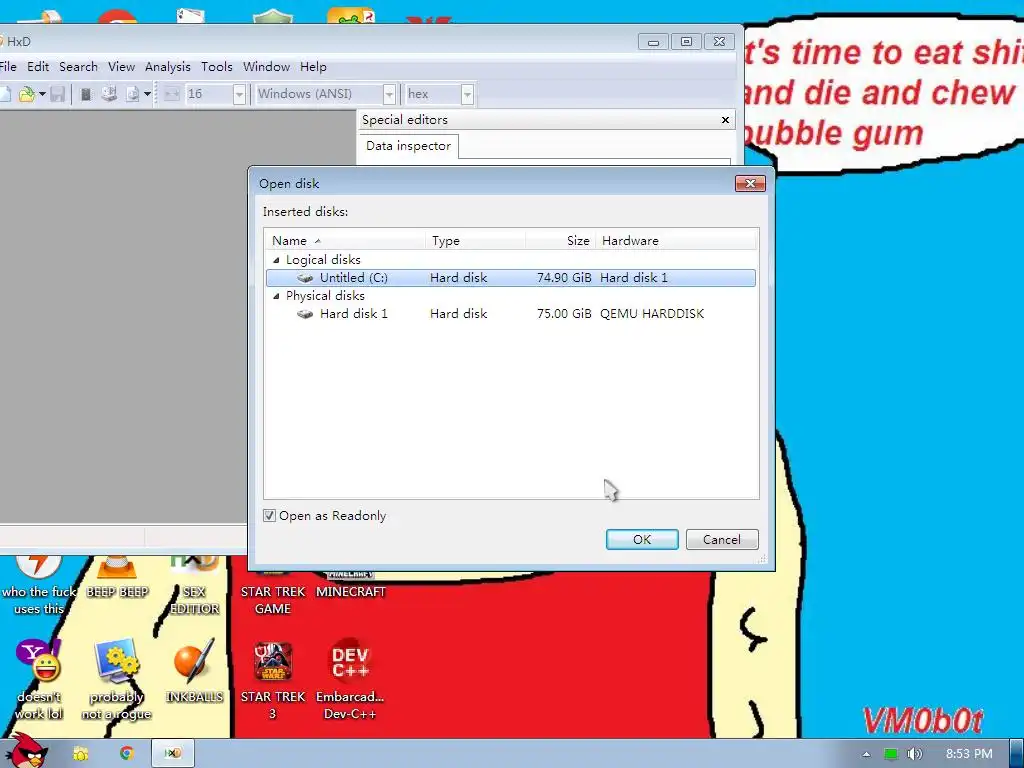Open the View menu
The height and width of the screenshot is (768, 1024).
click(121, 67)
